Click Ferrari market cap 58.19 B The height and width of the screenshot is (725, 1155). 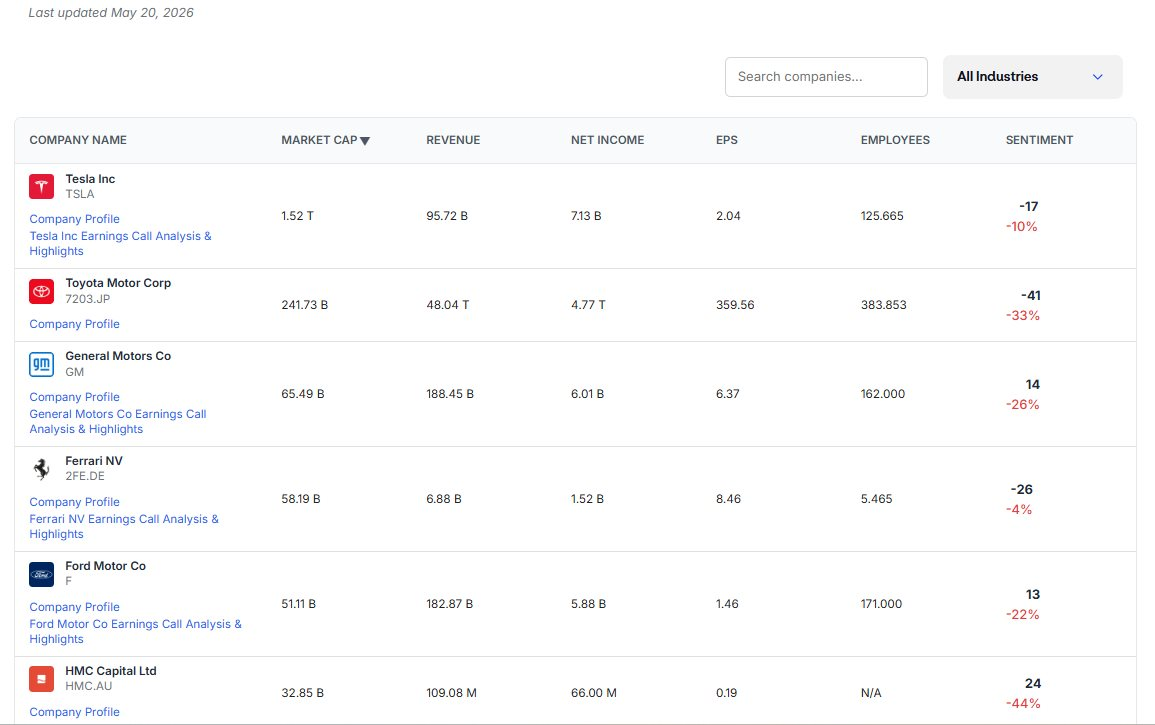coord(301,499)
